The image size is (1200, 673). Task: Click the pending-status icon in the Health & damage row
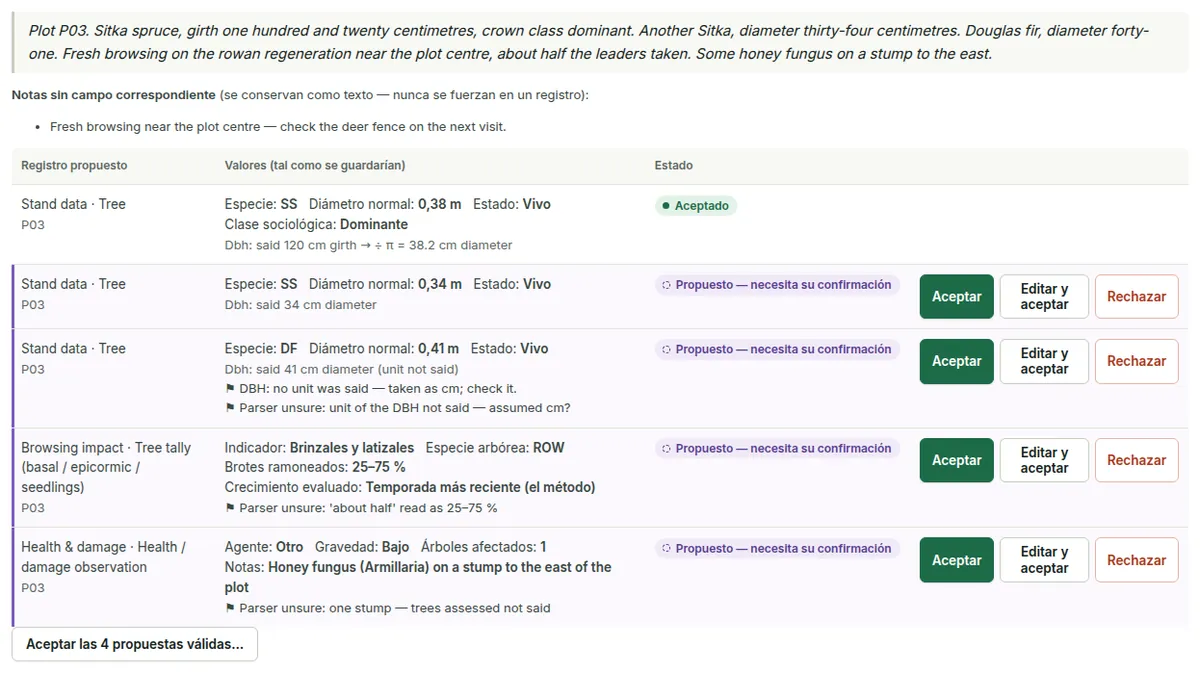666,549
